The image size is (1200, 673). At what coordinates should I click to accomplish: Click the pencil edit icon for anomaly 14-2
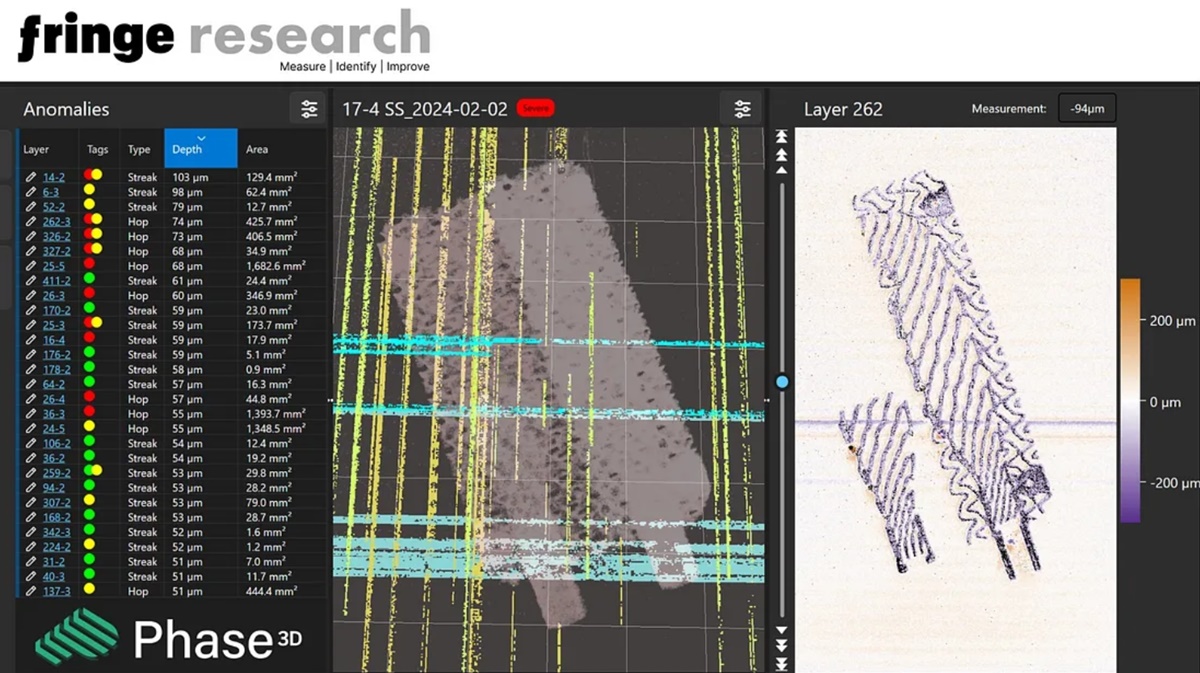click(x=31, y=177)
